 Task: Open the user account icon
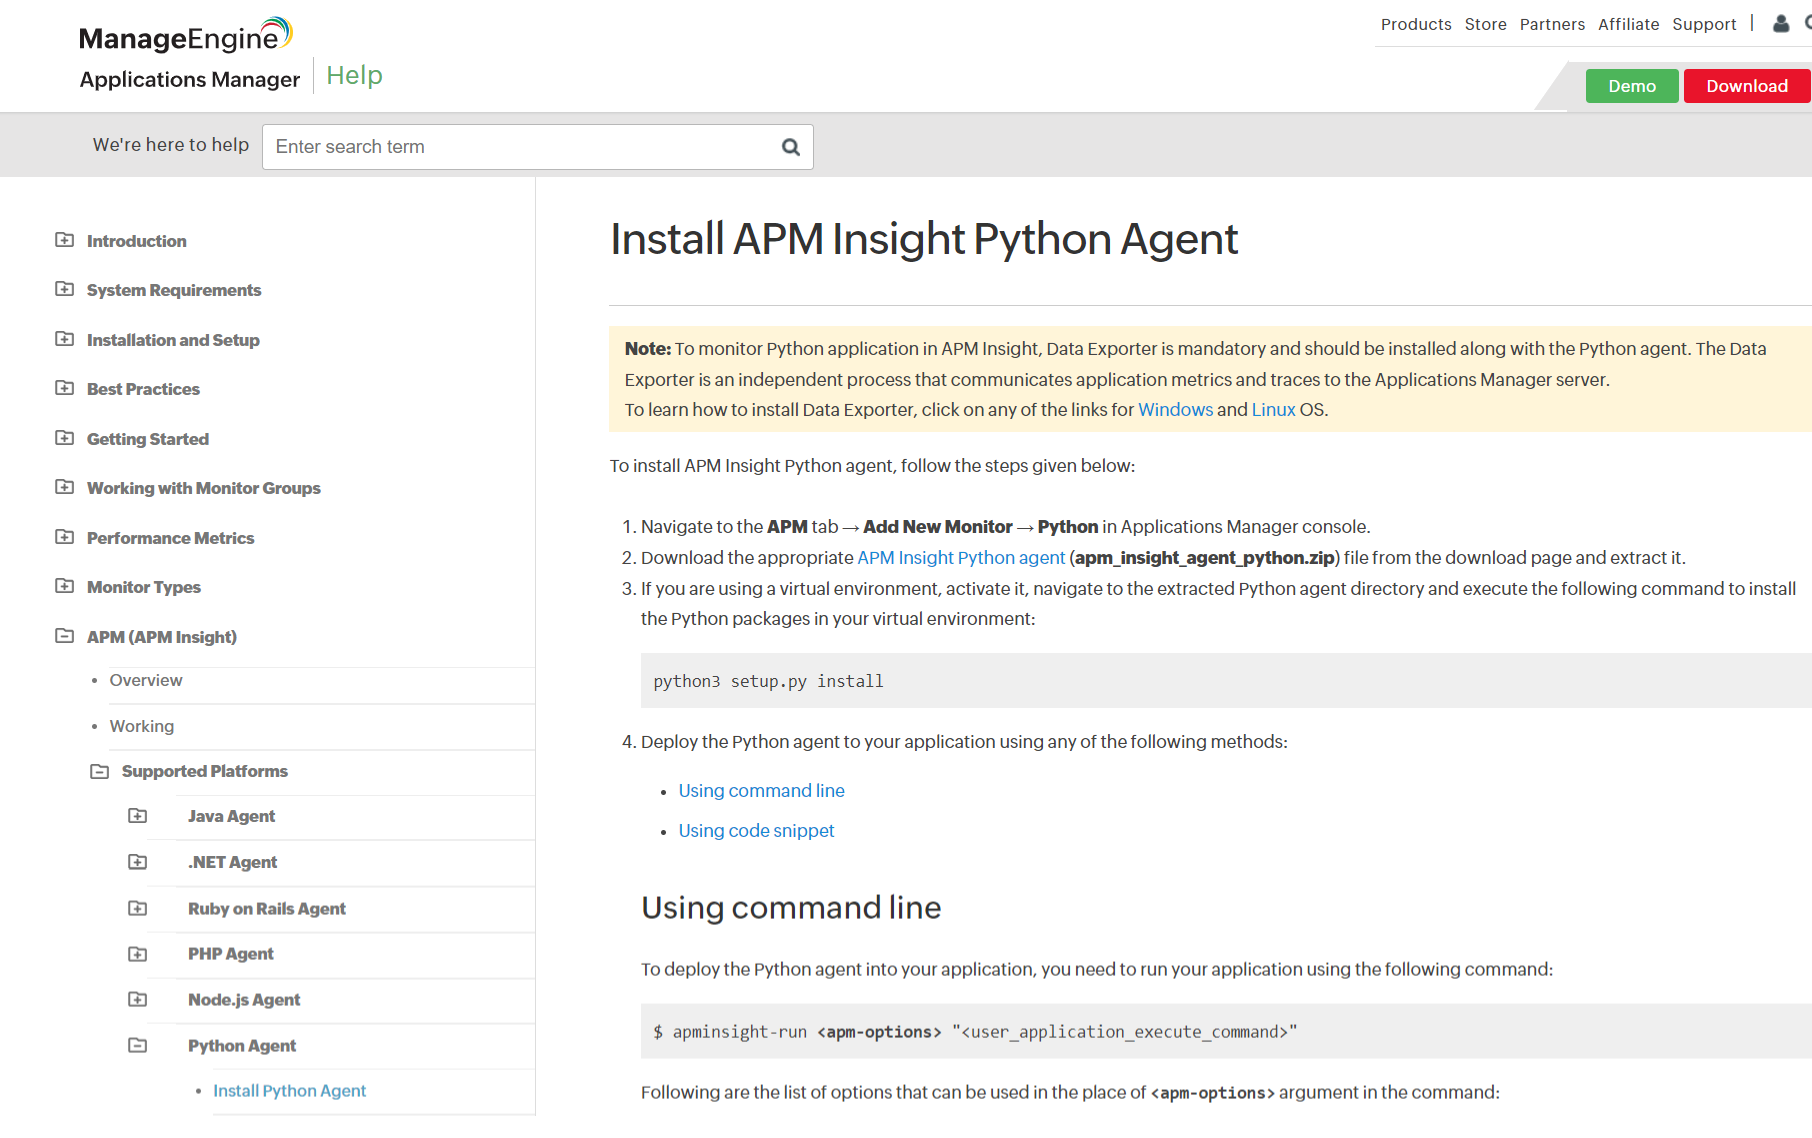click(1781, 23)
